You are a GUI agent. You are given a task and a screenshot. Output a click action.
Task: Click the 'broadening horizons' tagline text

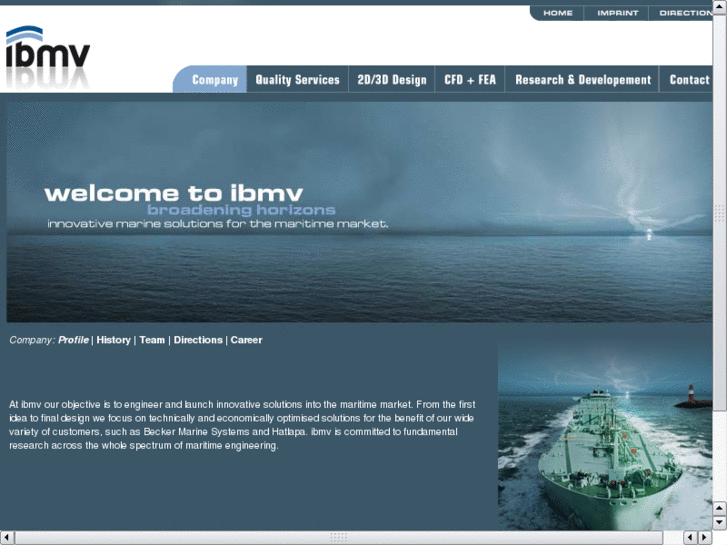tap(241, 210)
